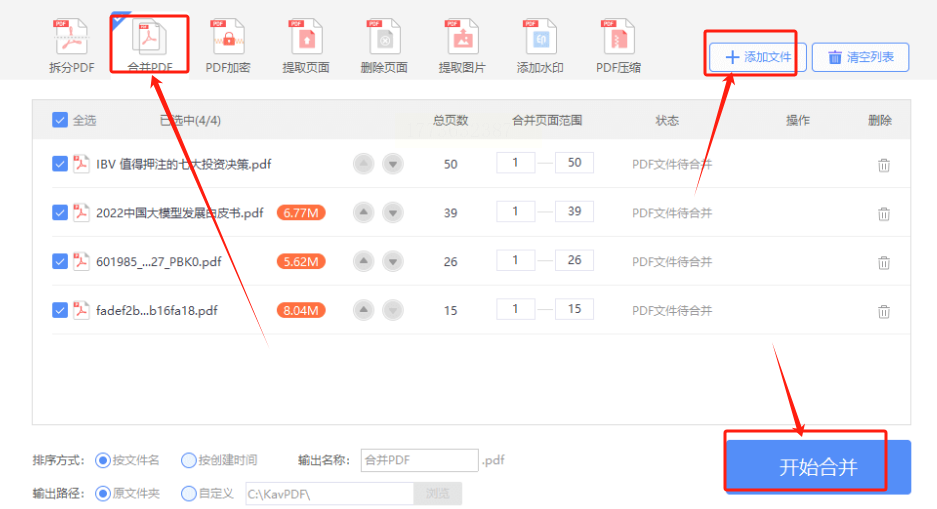Select 原文件夹 original folder output option
This screenshot has width=937, height=509.
pos(103,493)
